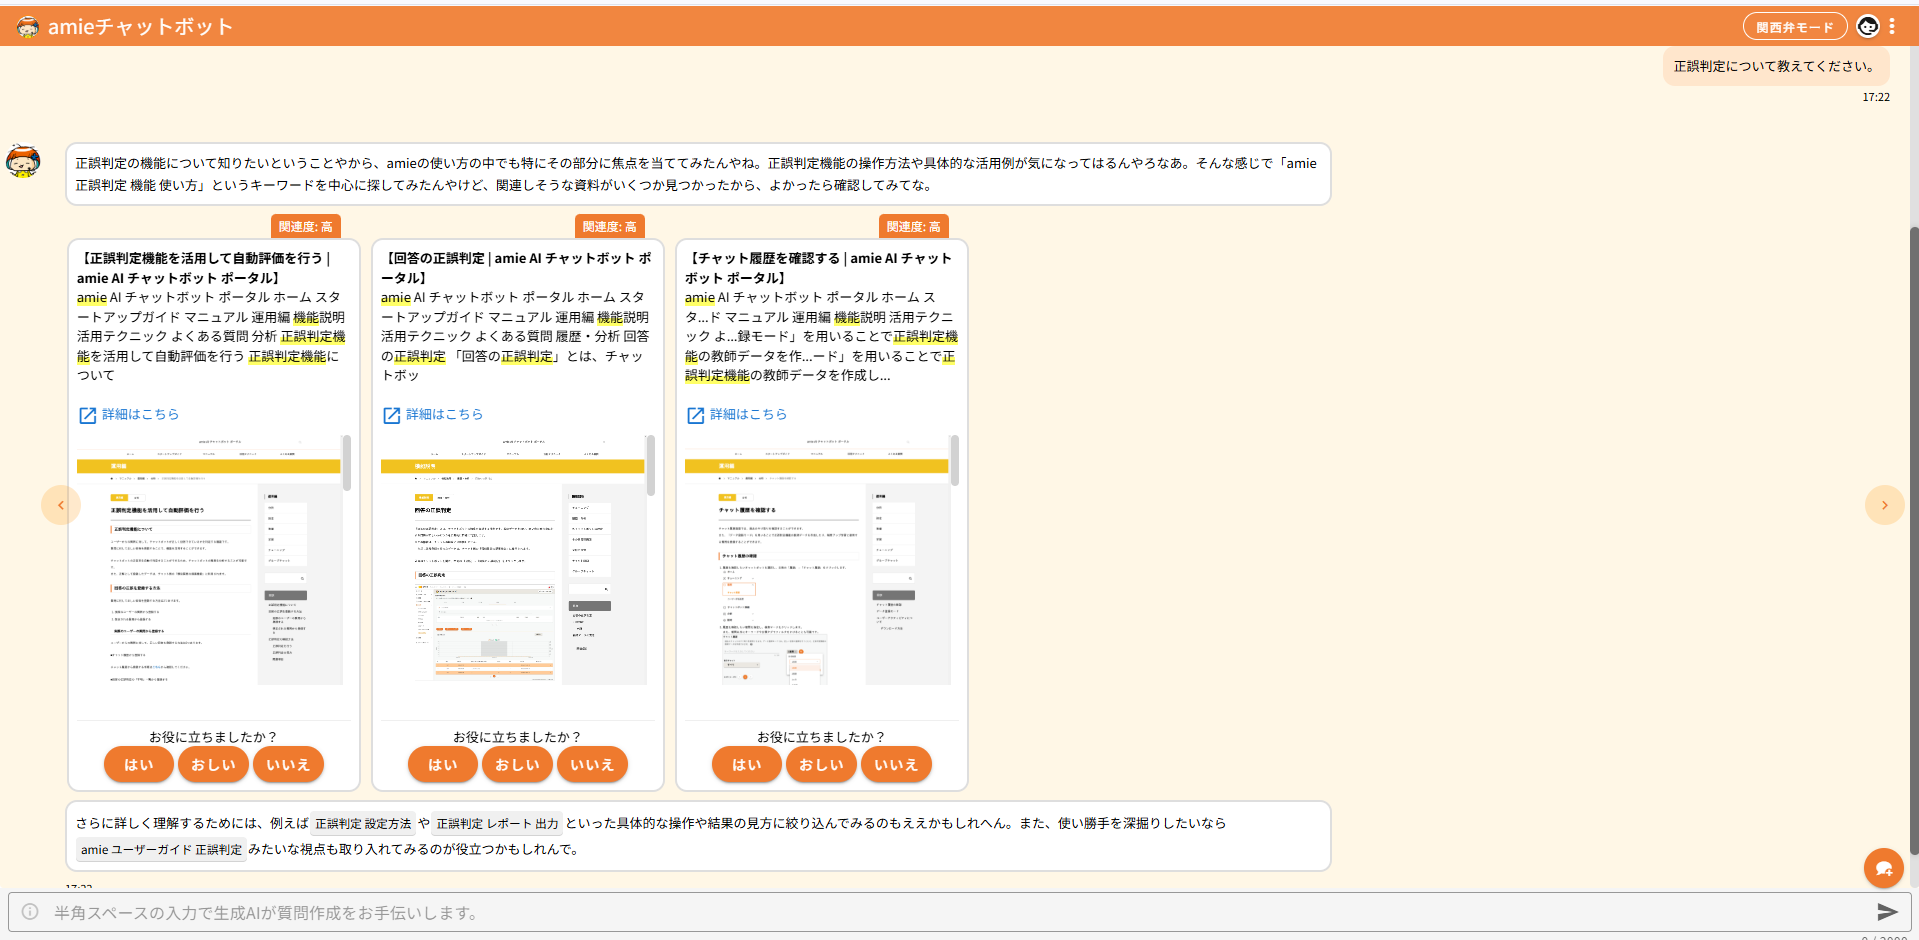Toggle the 関西弁モード switch
The width and height of the screenshot is (1919, 940).
1794,27
